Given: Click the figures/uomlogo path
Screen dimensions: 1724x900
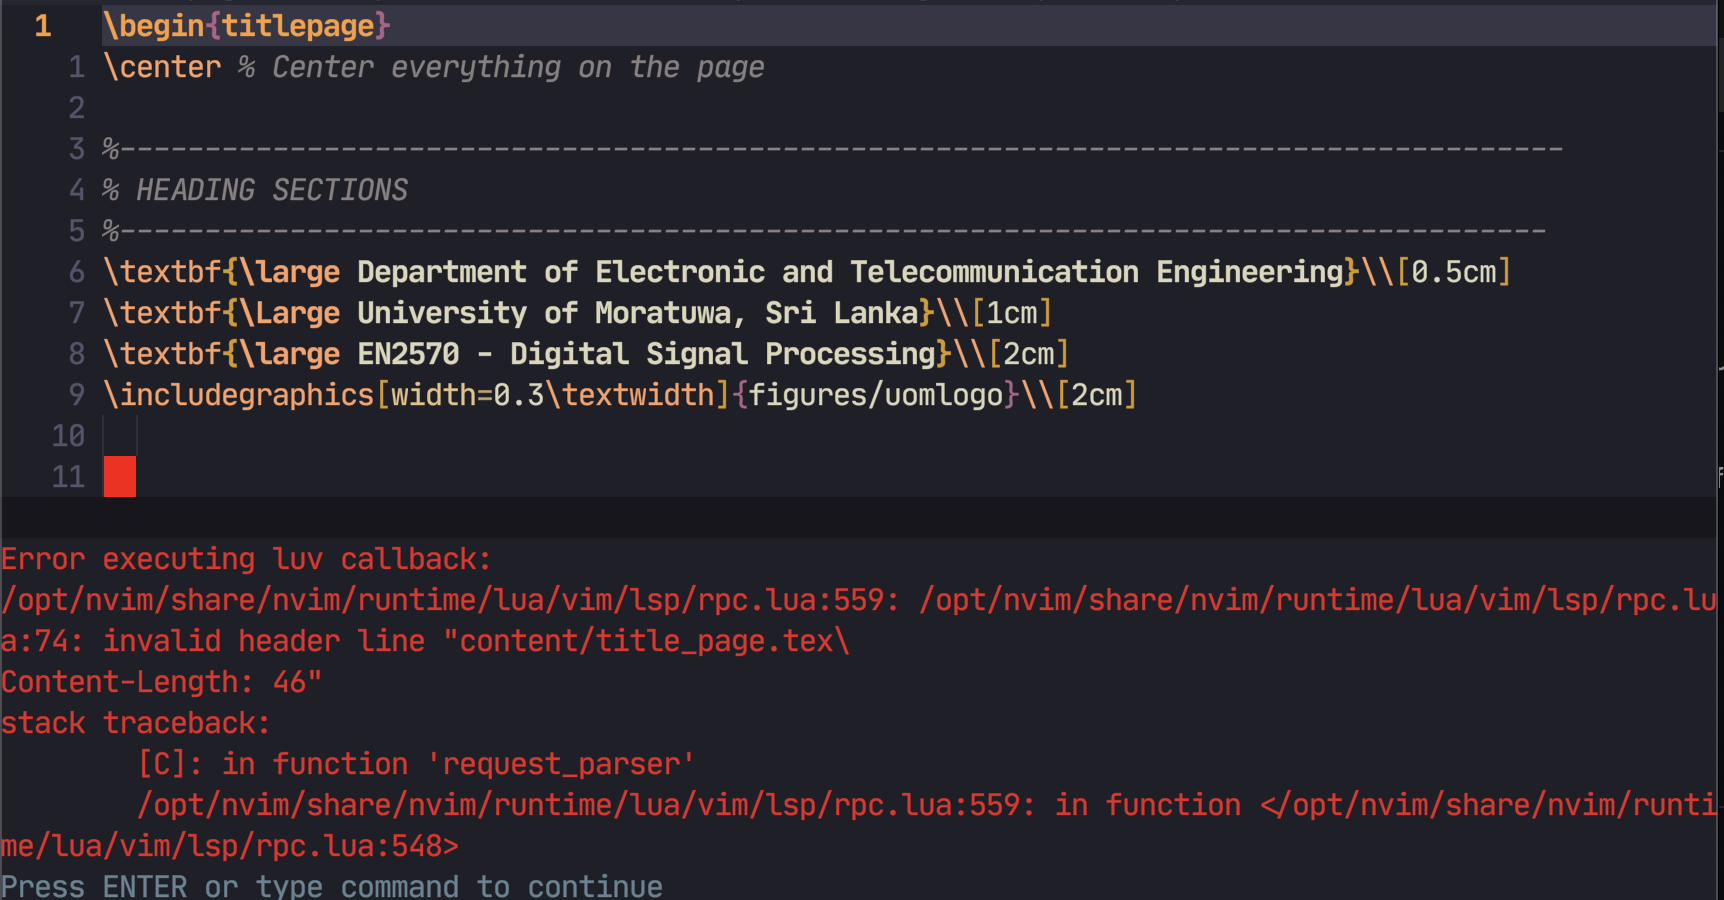Looking at the screenshot, I should [x=876, y=395].
